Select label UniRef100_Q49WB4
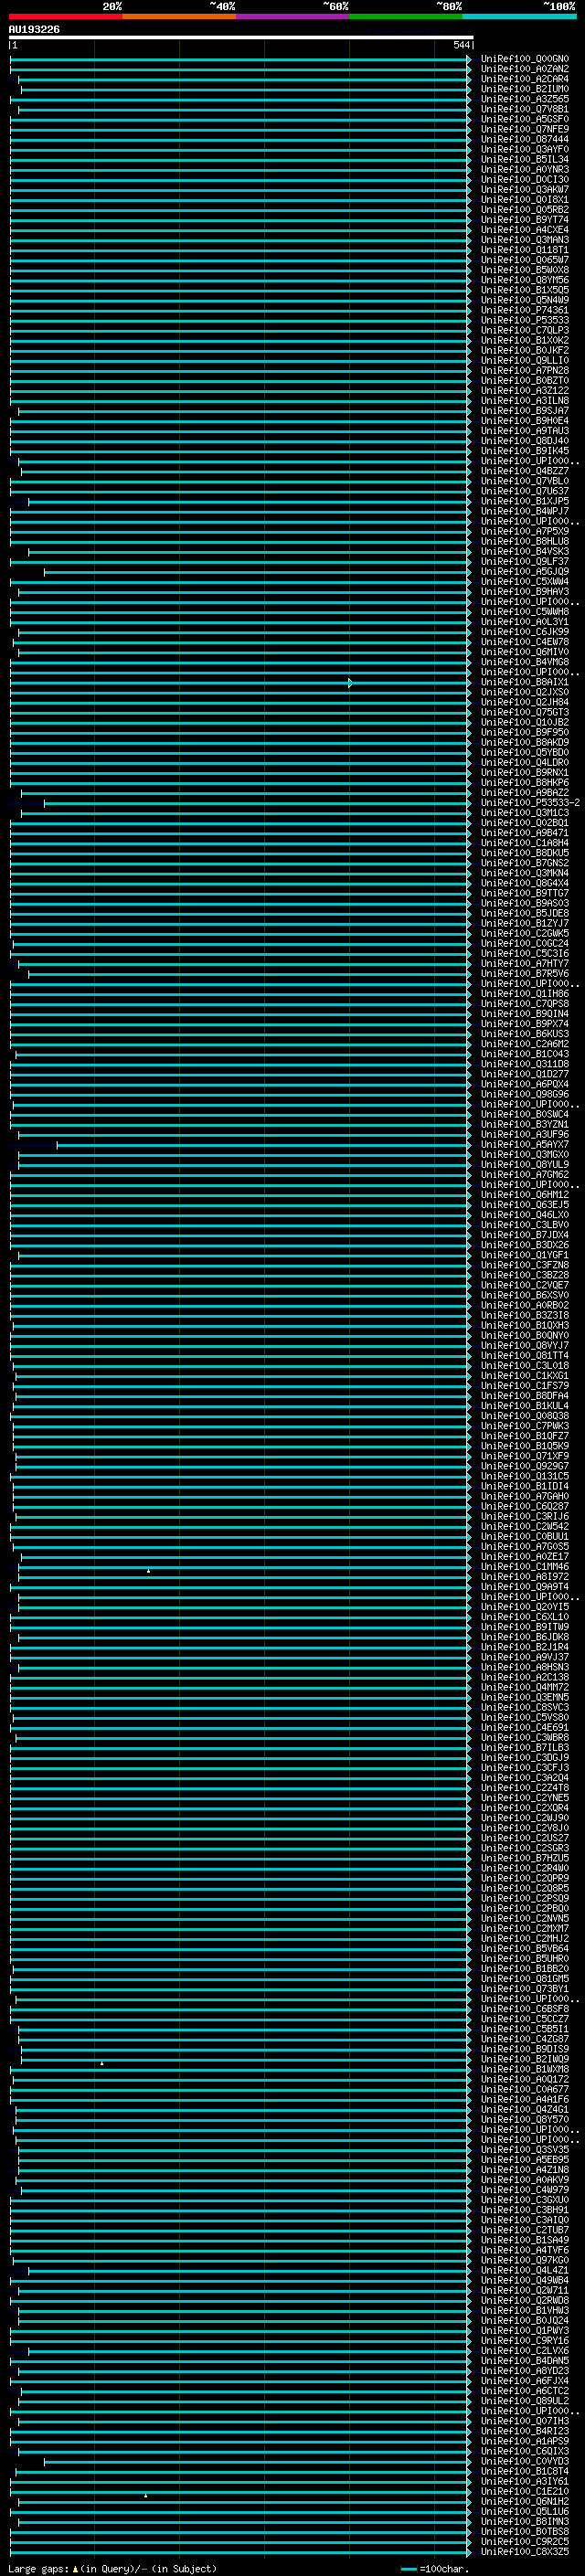 click(x=525, y=2281)
